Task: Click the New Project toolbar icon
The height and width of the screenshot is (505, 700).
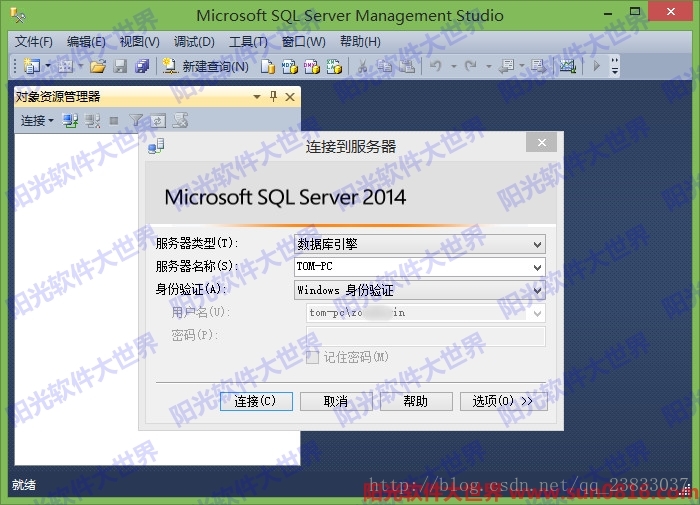Action: click(32, 66)
